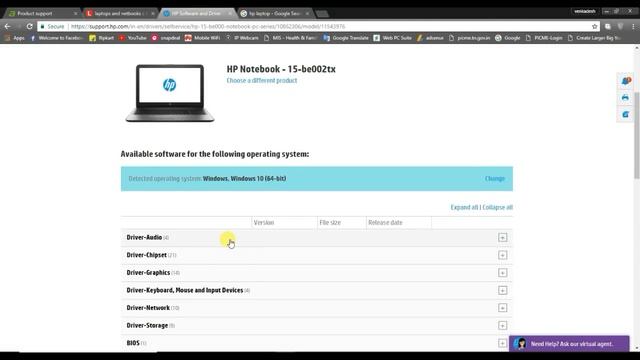
Task: Expand the Driver-Network plus icon
Action: coord(502,308)
